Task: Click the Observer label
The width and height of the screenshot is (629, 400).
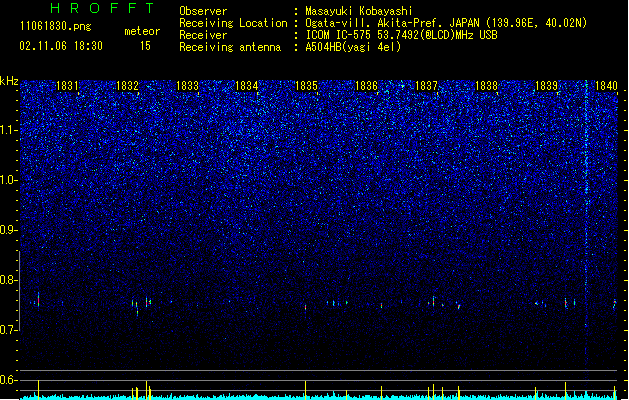Action: click(203, 11)
